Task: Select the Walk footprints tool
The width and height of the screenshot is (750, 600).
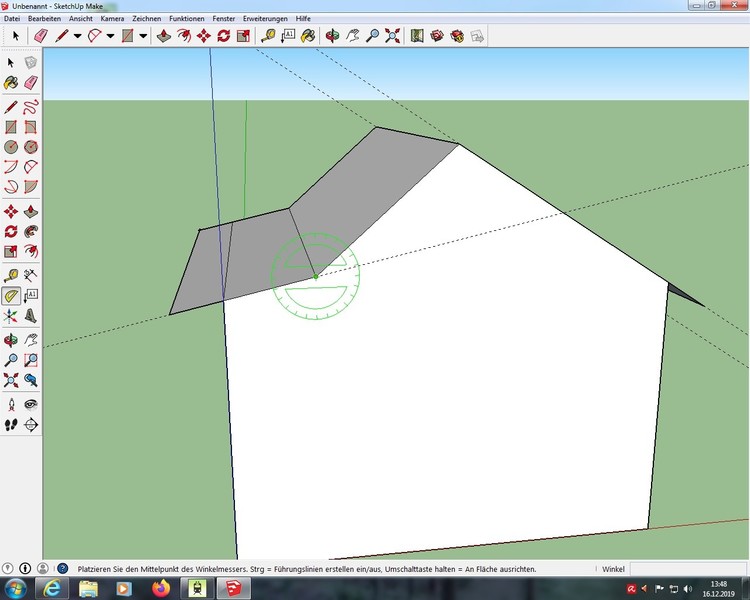Action: (x=11, y=425)
